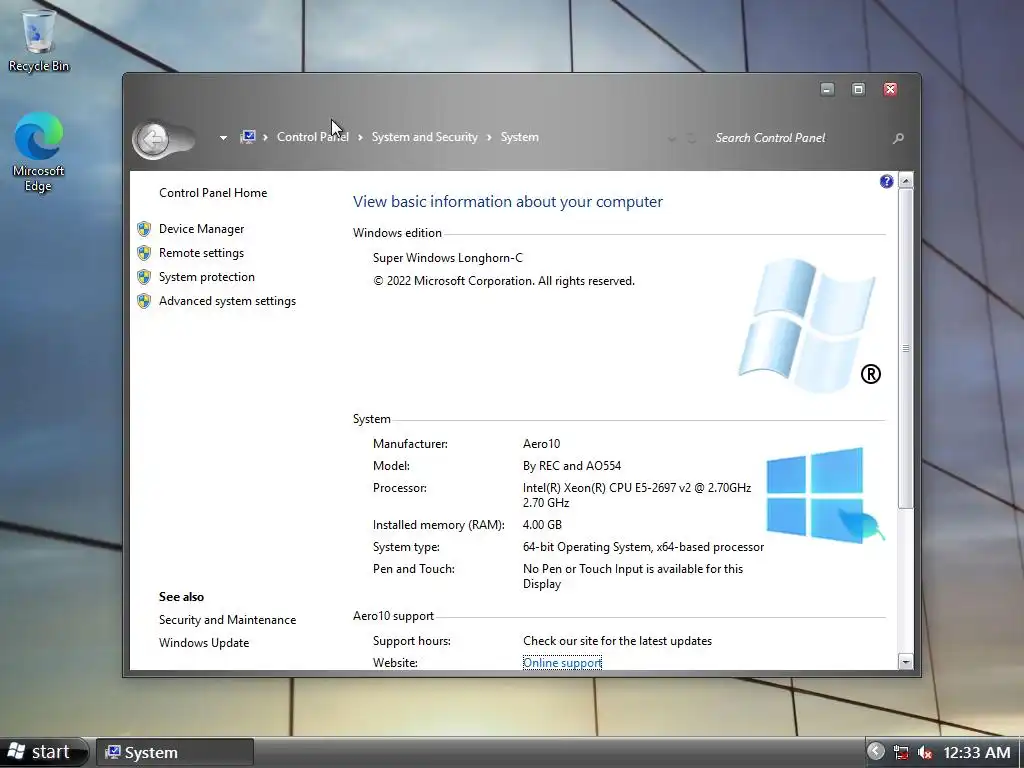Image resolution: width=1024 pixels, height=768 pixels.
Task: Click the vertical scrollbar thumb
Action: click(x=906, y=348)
